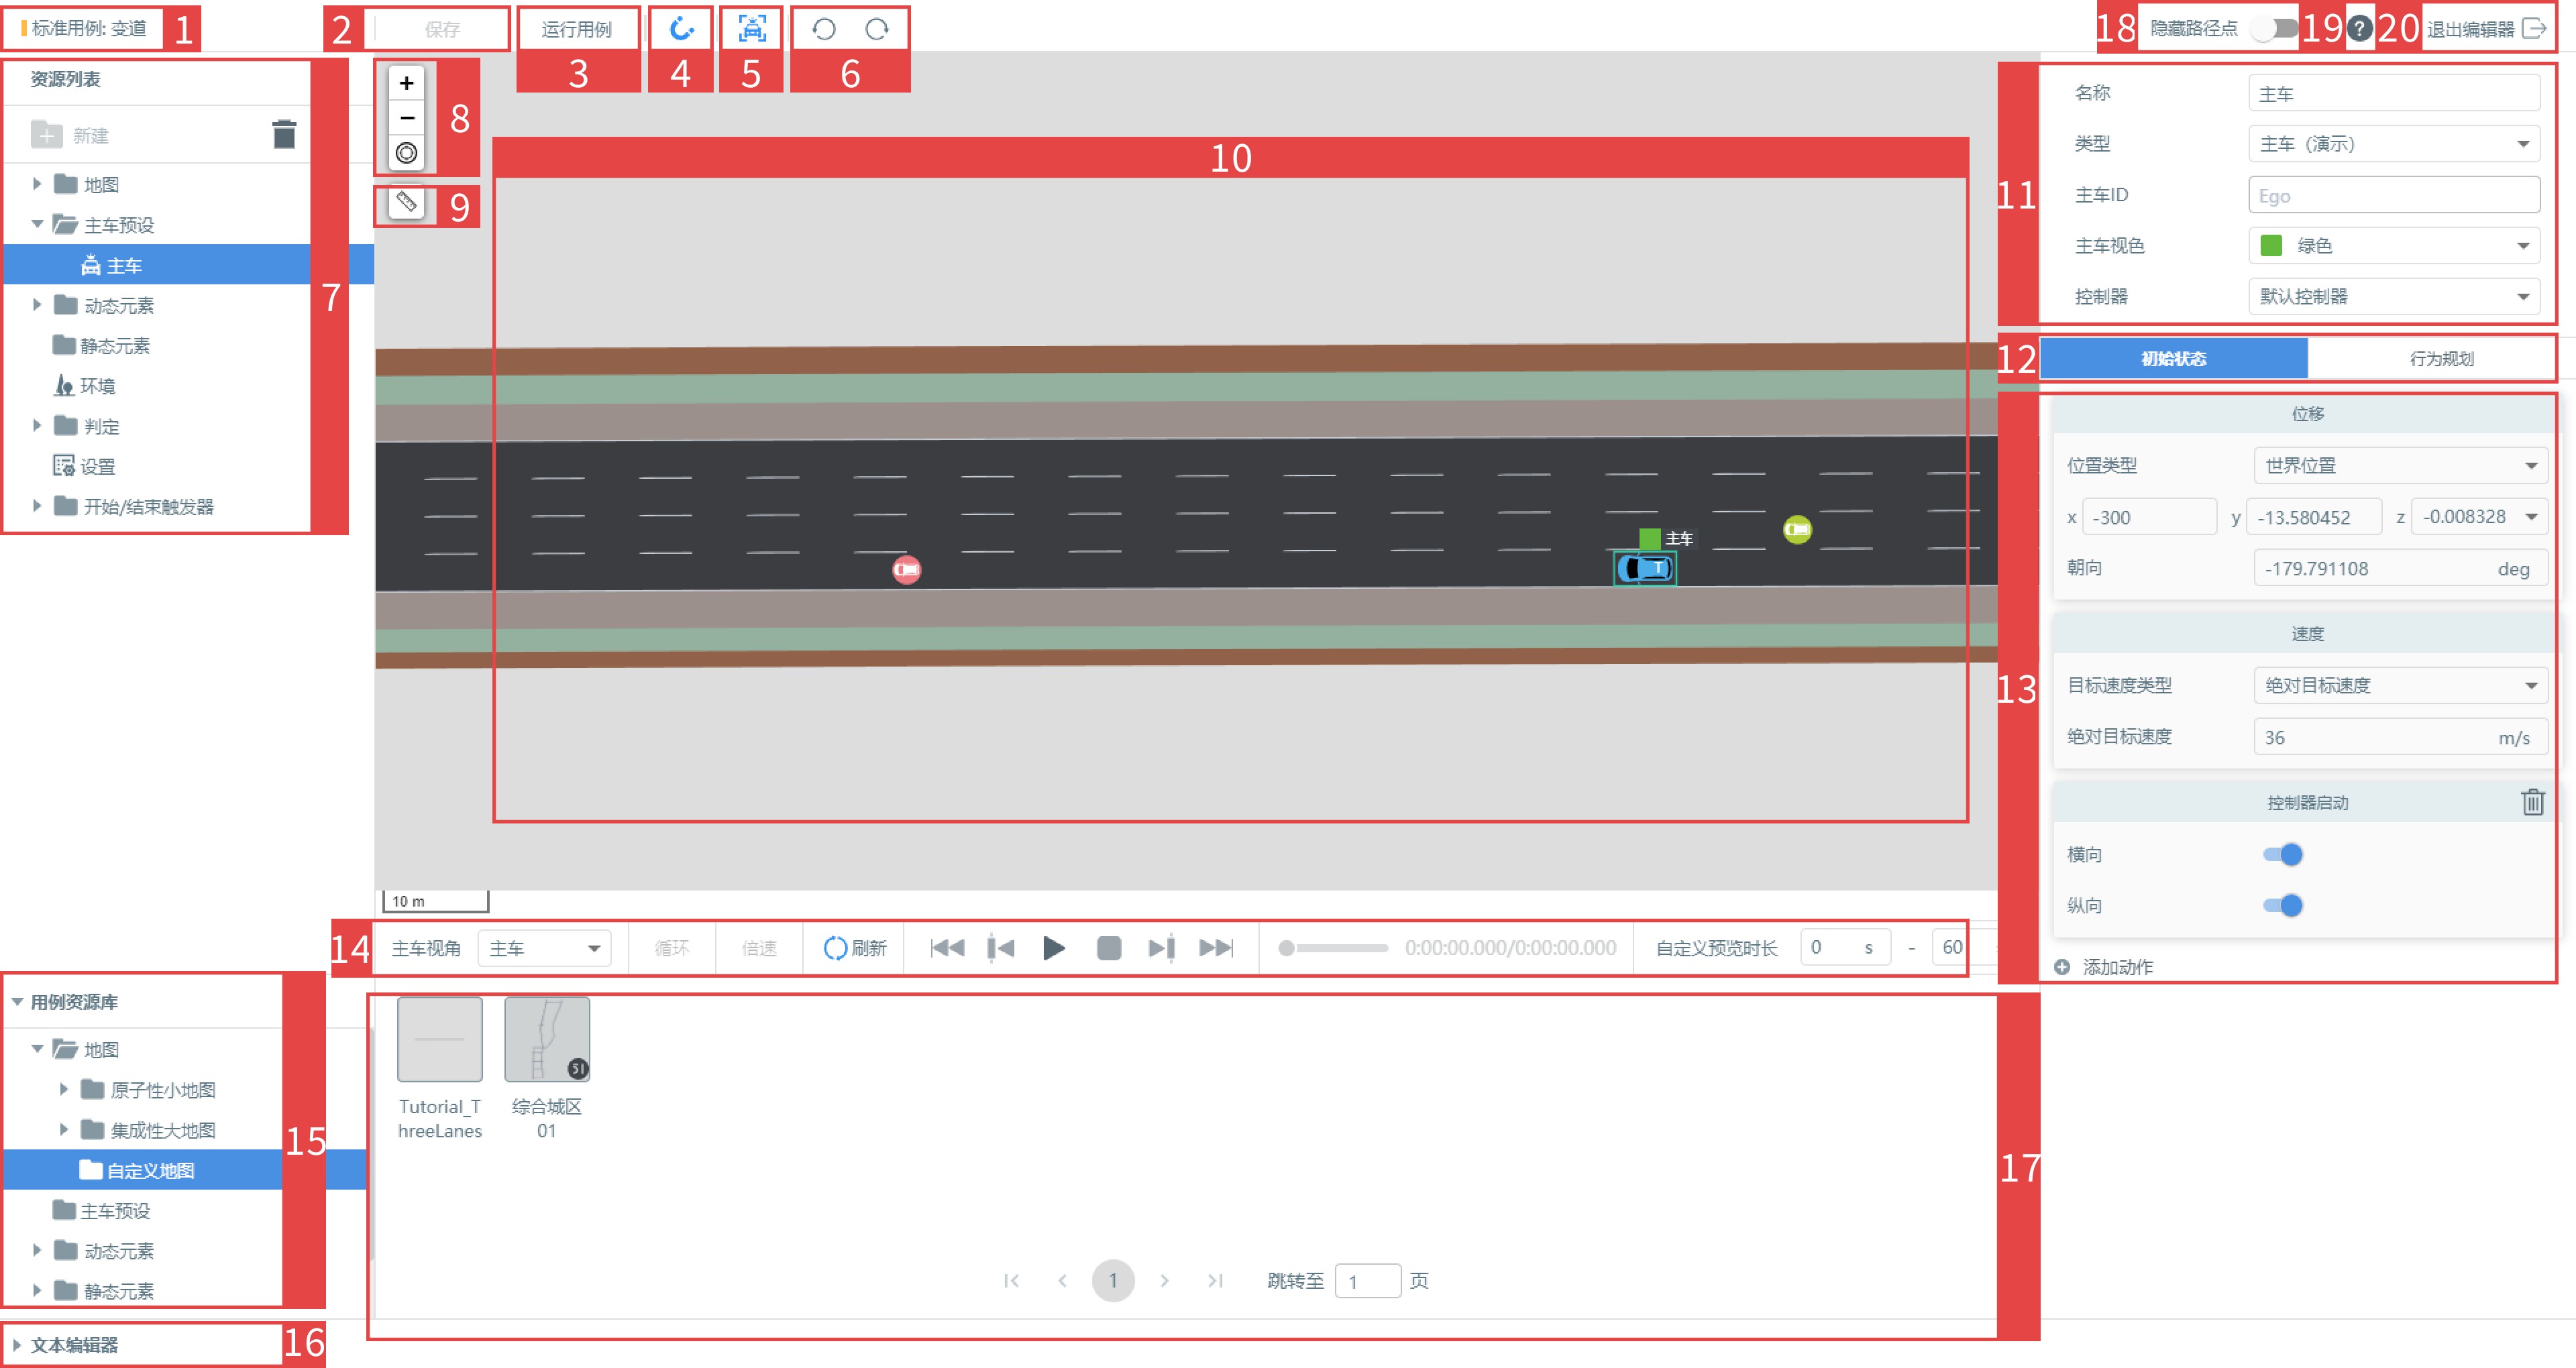Click the help question mark icon
Image resolution: width=2576 pixels, height=1368 pixels.
tap(2359, 28)
